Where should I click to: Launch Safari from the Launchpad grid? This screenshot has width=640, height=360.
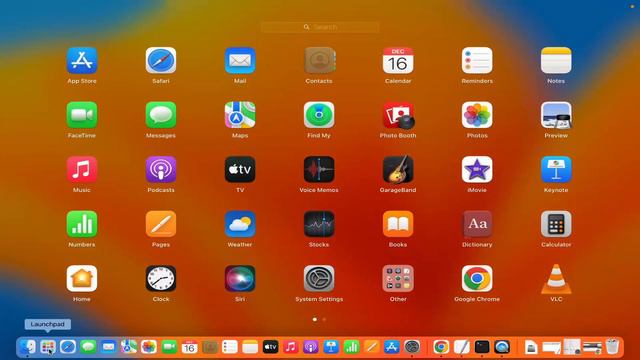click(161, 60)
